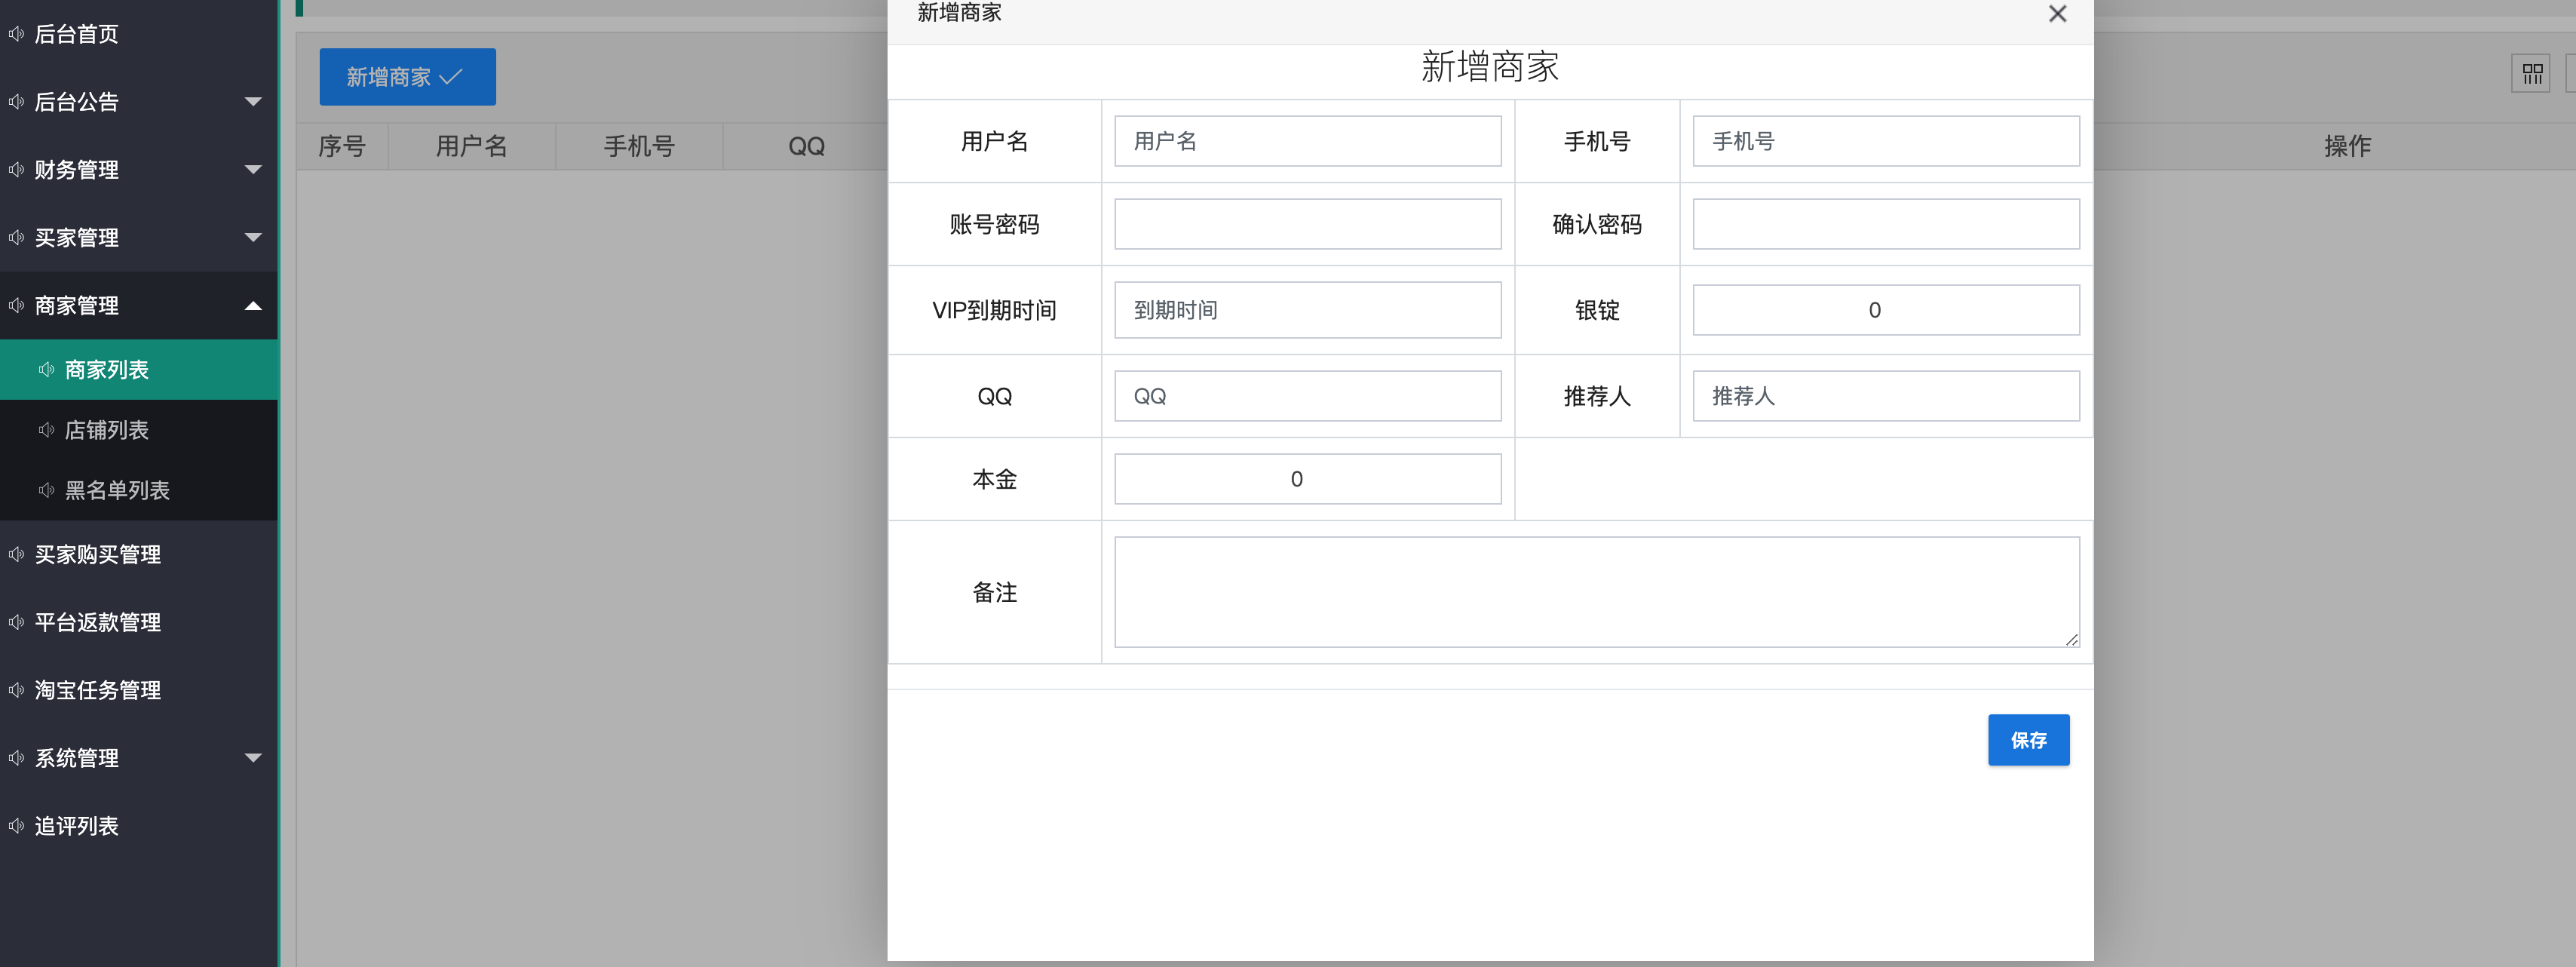Image resolution: width=2576 pixels, height=967 pixels.
Task: Click speaker icon beside 平台返款管理
Action: coord(17,622)
